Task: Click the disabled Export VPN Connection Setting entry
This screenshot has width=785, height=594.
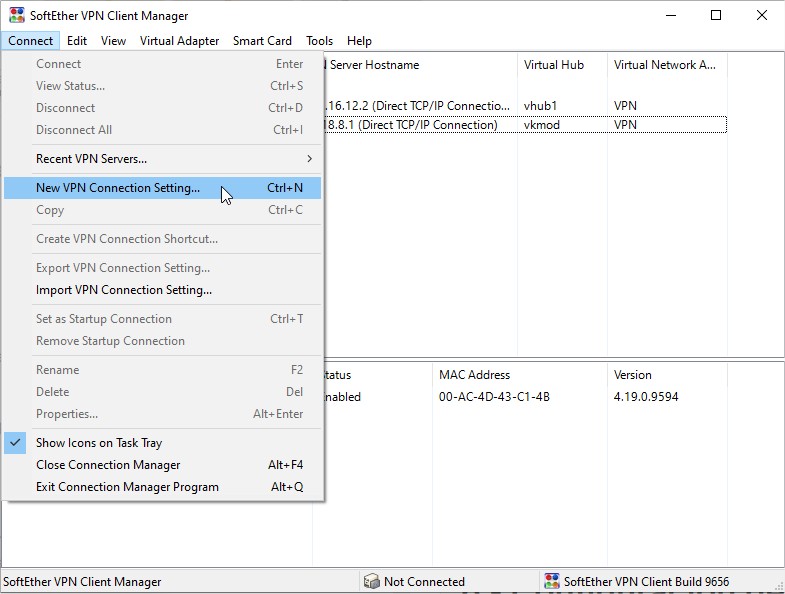Action: click(163, 268)
